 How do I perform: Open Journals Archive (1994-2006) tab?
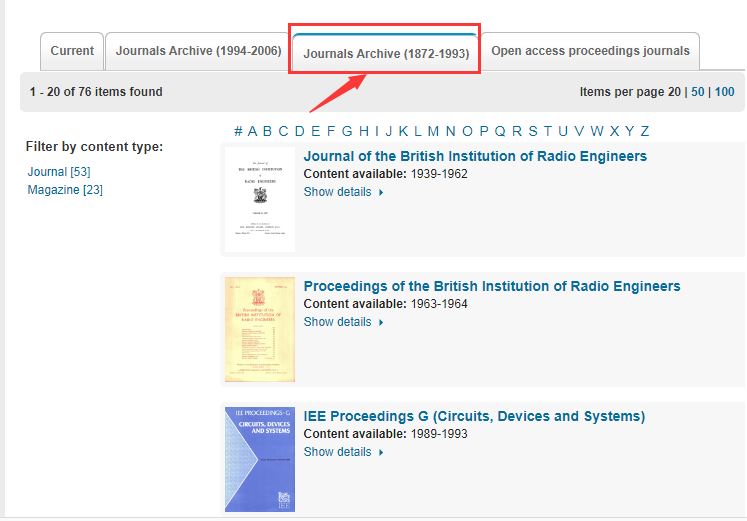pos(198,51)
